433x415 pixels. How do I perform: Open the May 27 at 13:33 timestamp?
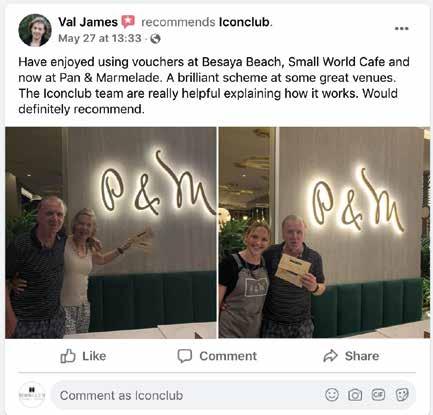coord(100,38)
